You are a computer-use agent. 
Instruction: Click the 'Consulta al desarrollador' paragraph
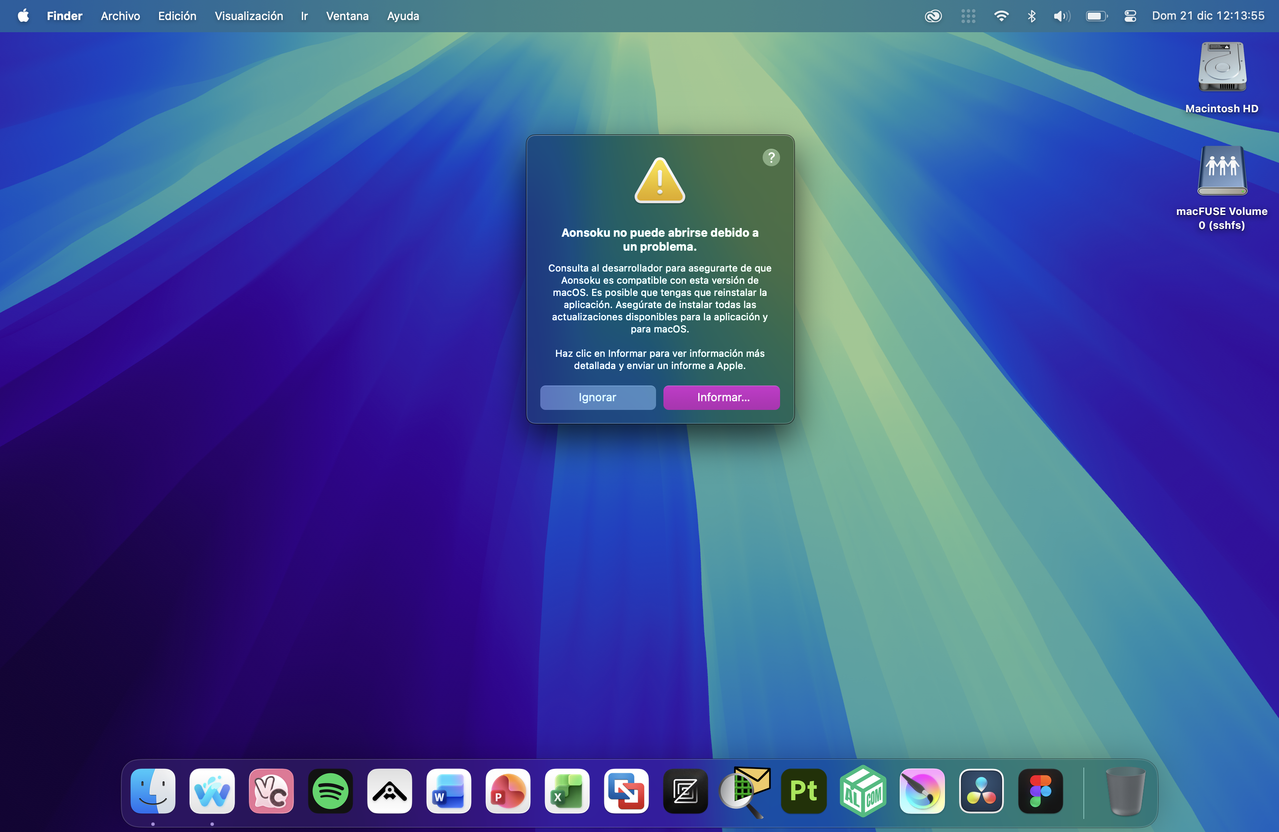tap(660, 298)
